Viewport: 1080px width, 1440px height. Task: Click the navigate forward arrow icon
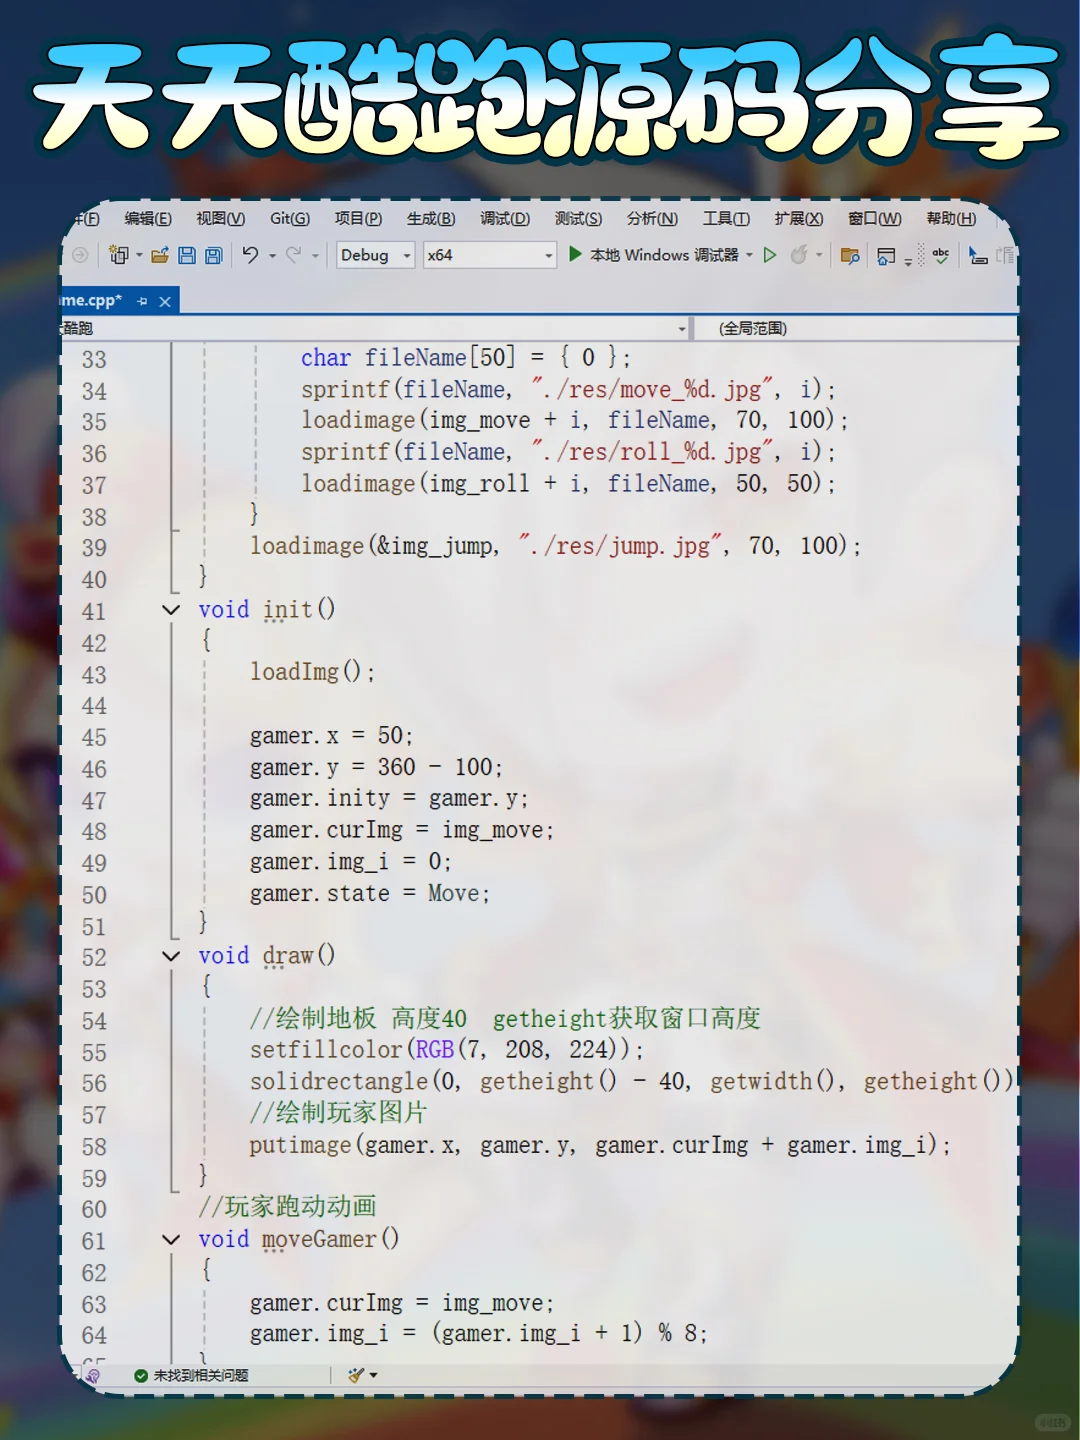80,255
